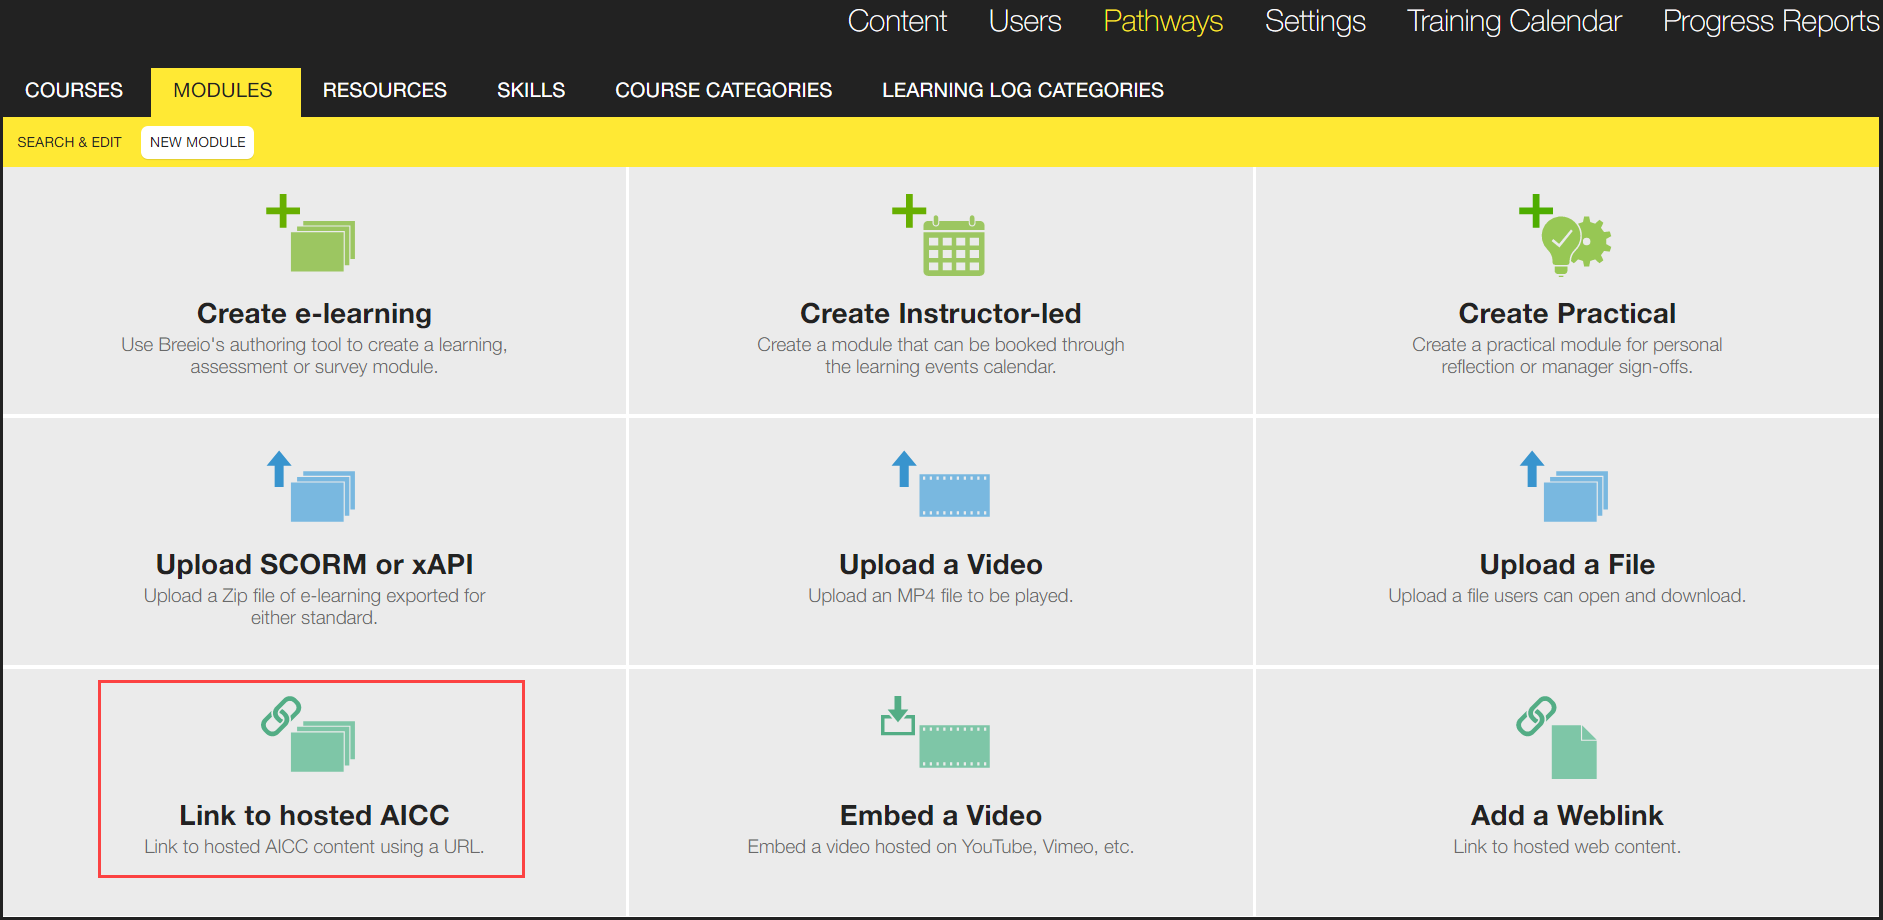Open the Users top menu

coord(1025,21)
